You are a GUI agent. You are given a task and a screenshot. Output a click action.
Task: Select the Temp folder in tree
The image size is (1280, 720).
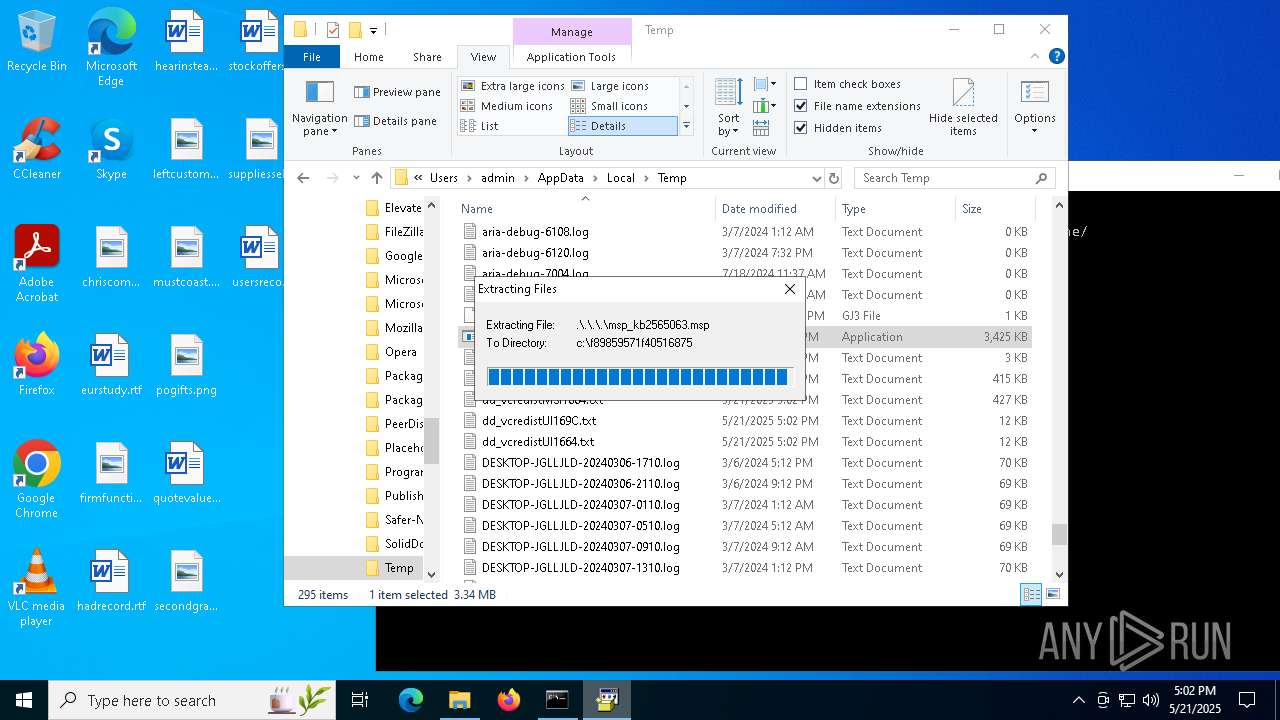tap(399, 568)
